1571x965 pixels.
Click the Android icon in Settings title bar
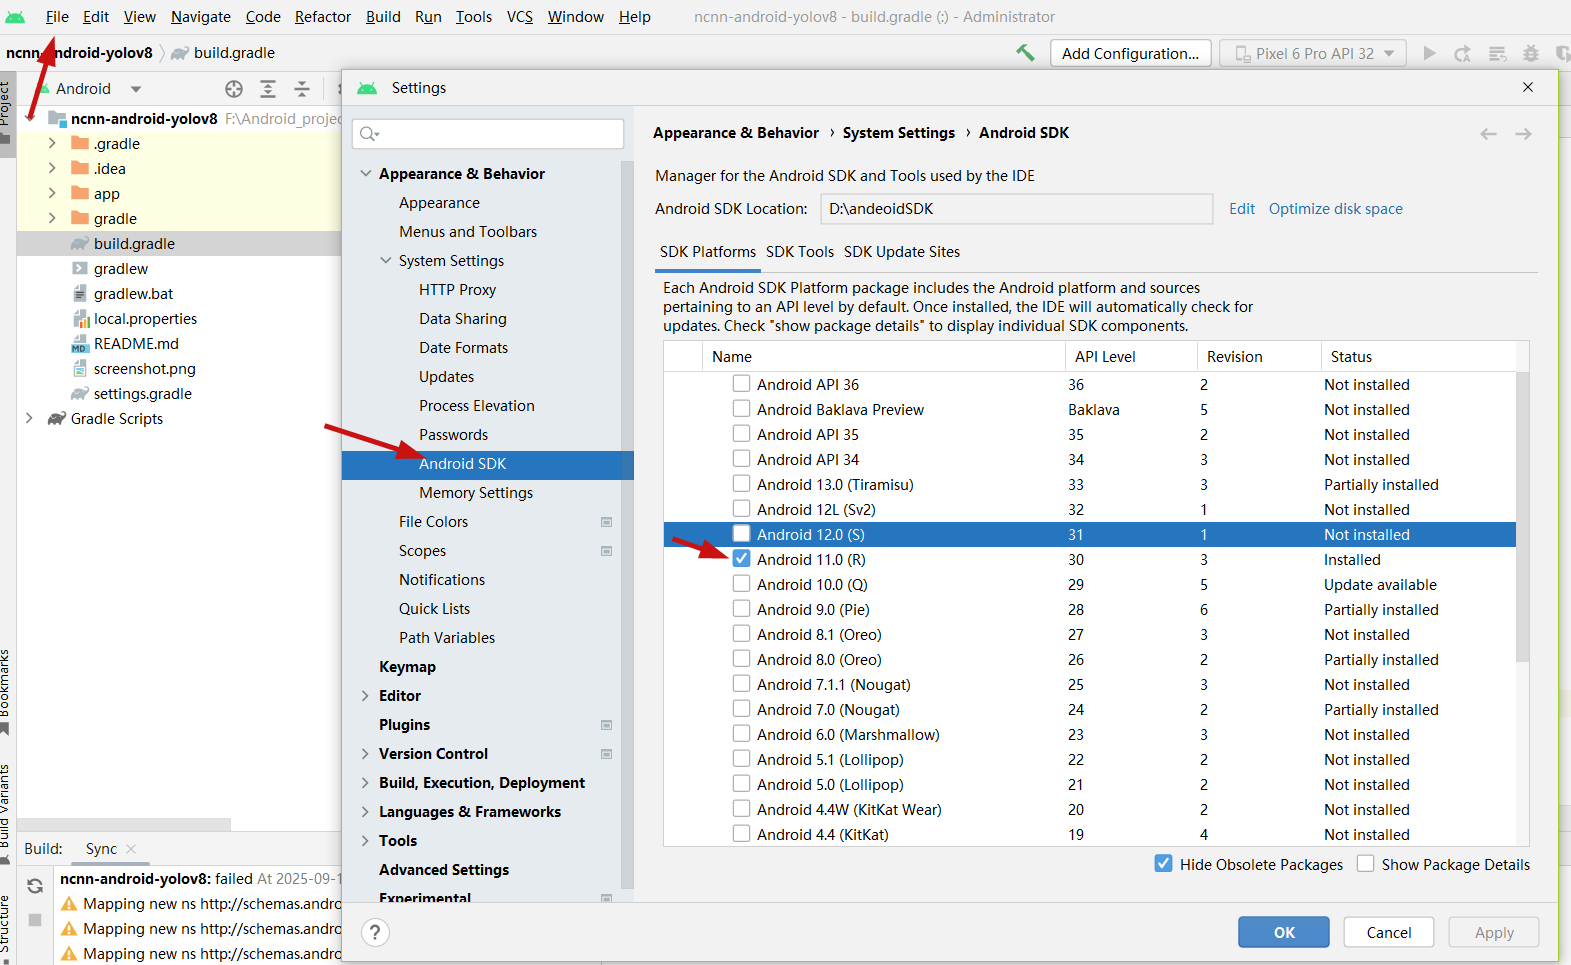pos(367,88)
